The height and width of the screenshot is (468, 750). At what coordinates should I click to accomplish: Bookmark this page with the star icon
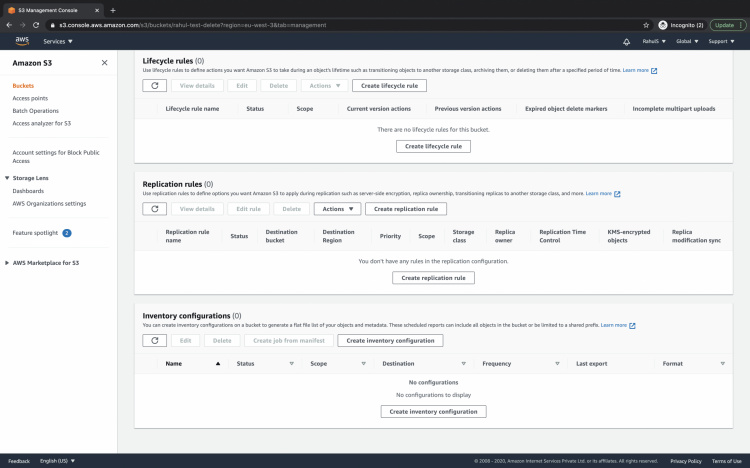click(x=648, y=24)
